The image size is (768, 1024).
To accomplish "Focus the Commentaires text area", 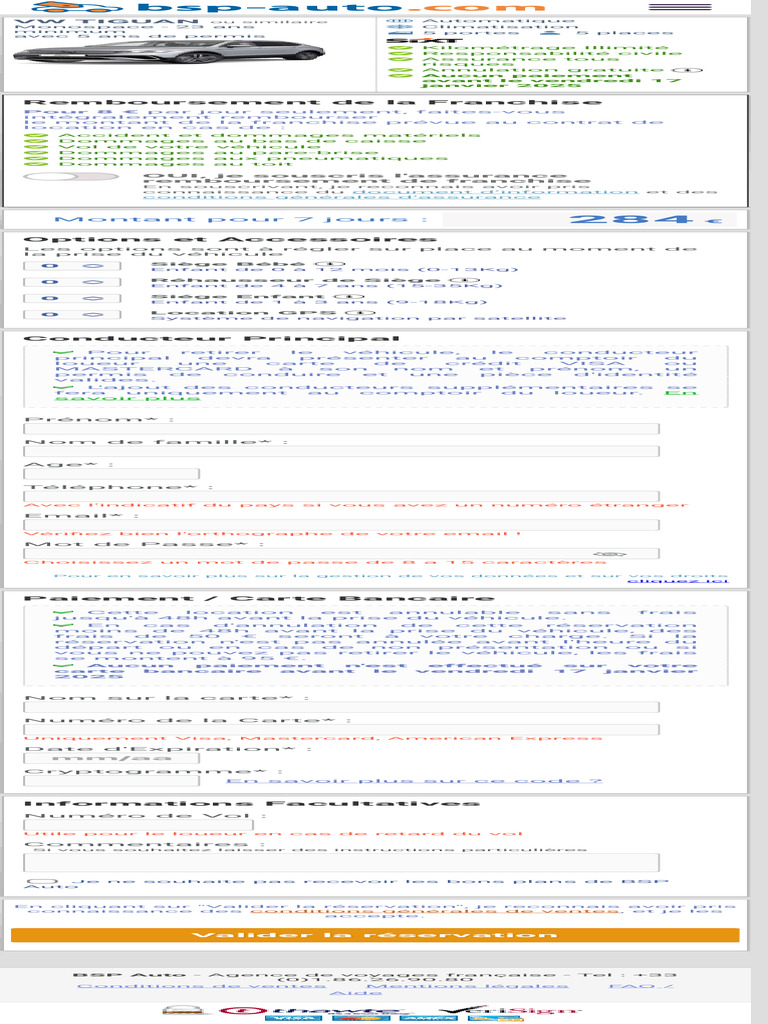I will click(342, 862).
